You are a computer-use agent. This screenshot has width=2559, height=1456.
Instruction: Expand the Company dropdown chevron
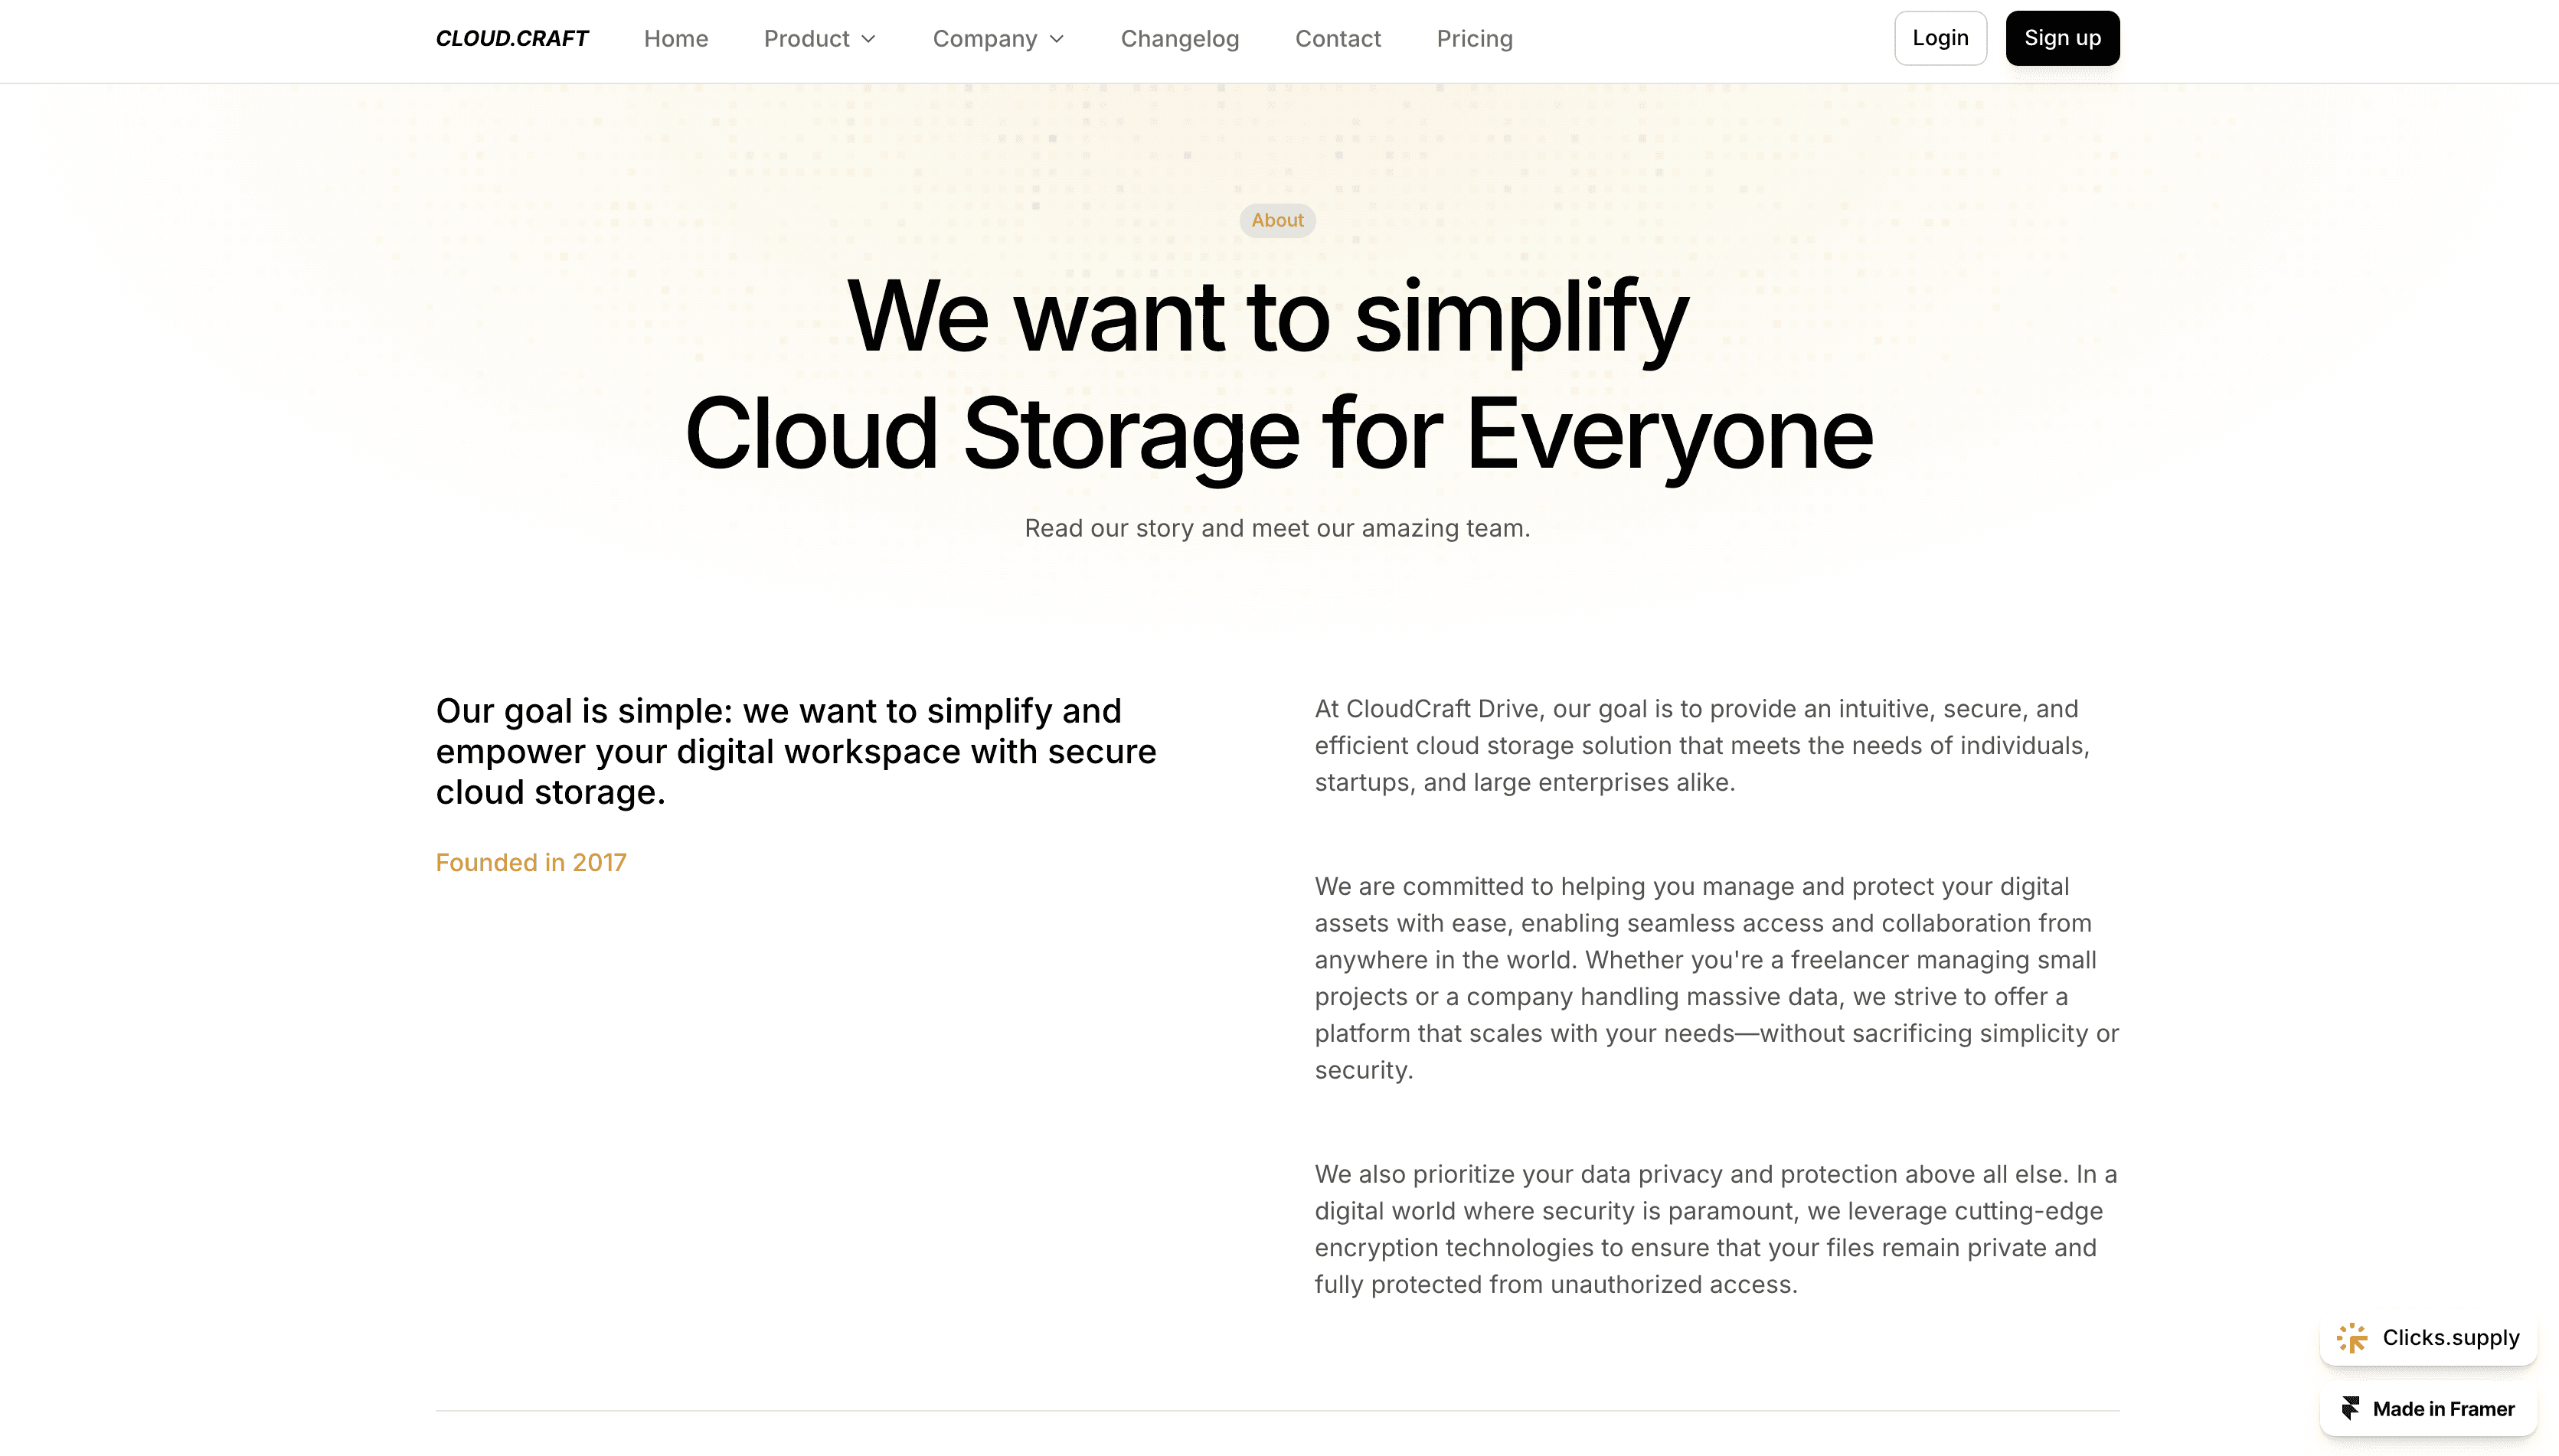pyautogui.click(x=1056, y=39)
